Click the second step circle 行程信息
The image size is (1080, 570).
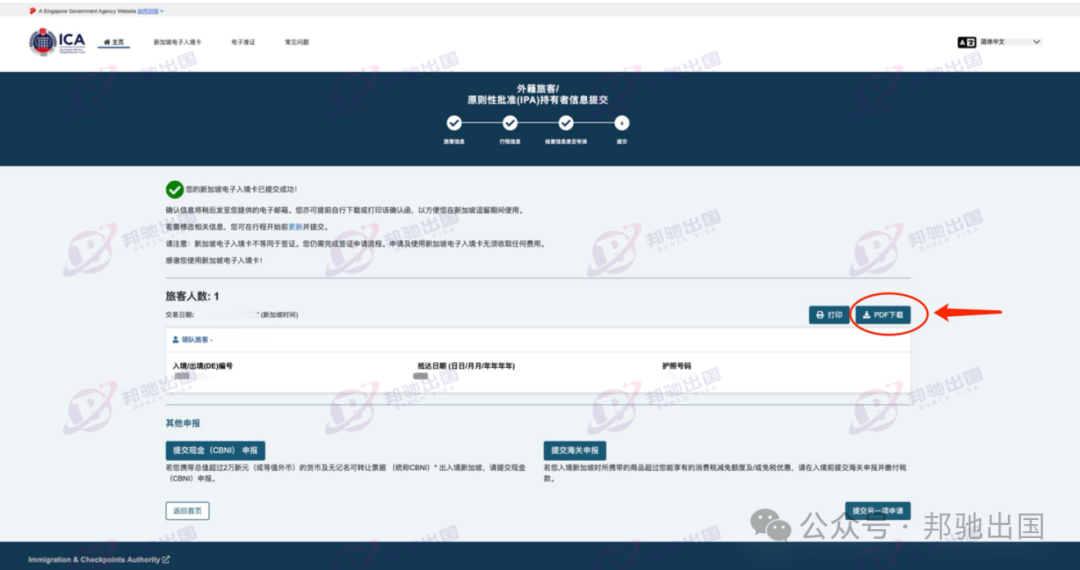coord(510,123)
